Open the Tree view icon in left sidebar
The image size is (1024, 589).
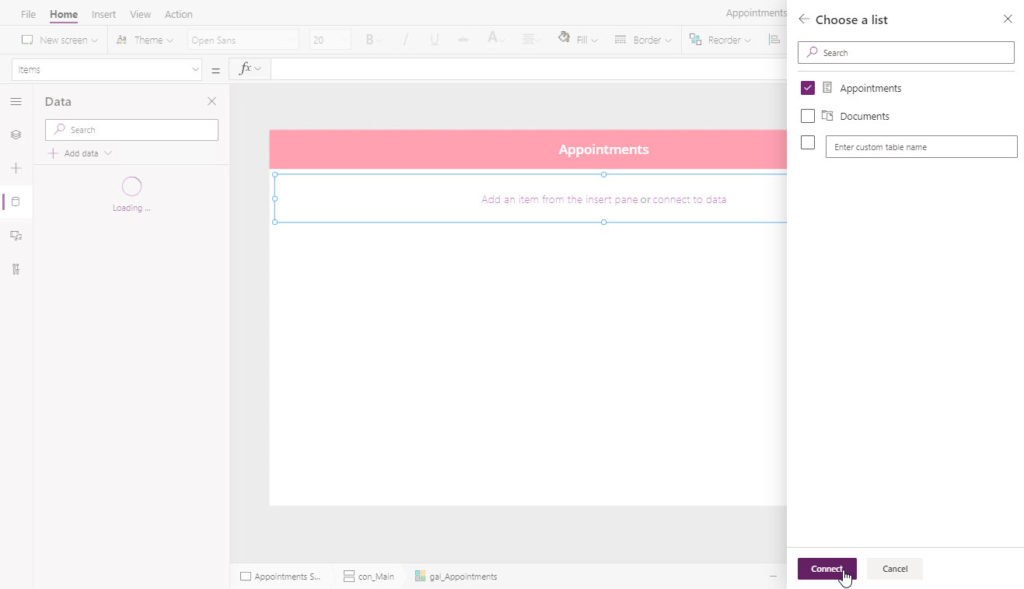16,135
